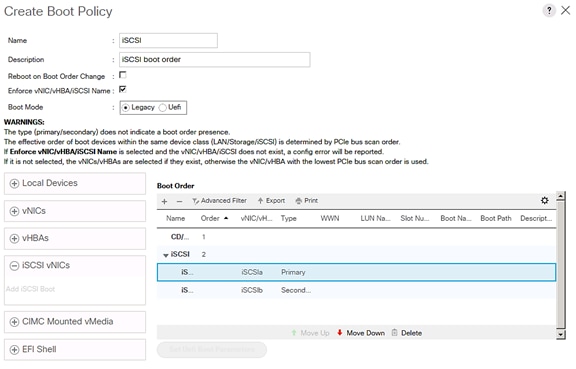
Task: Select the Uefi boot mode radio button
Action: (163, 108)
